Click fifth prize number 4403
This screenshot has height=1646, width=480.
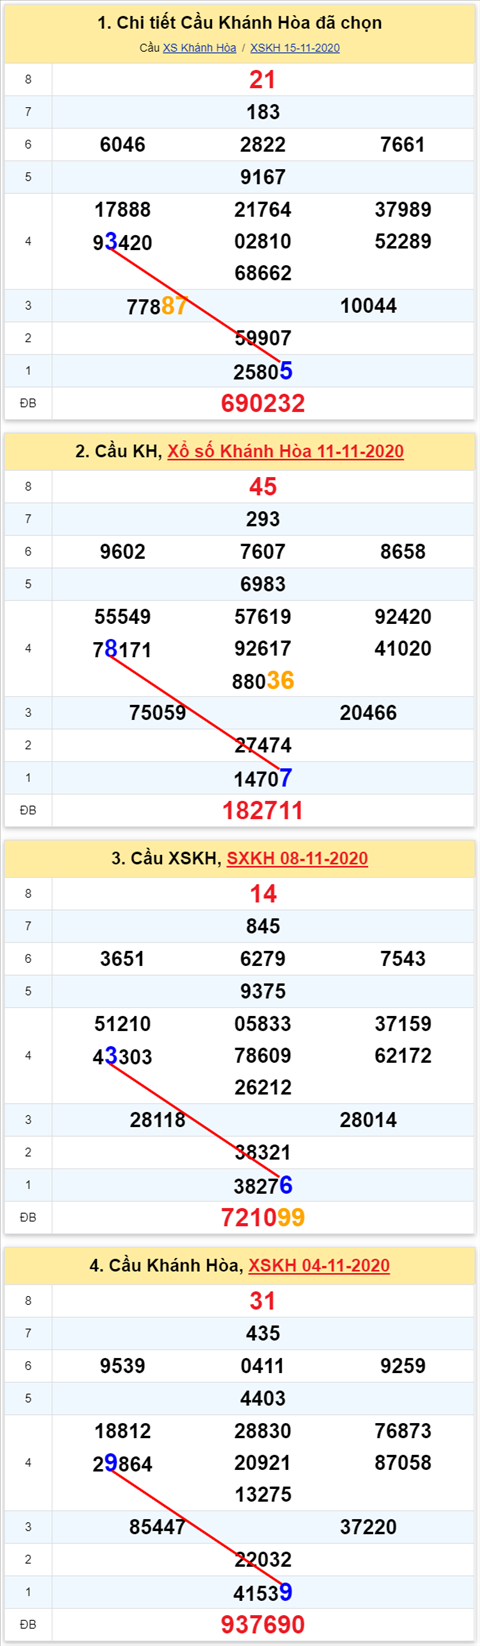(x=263, y=1398)
